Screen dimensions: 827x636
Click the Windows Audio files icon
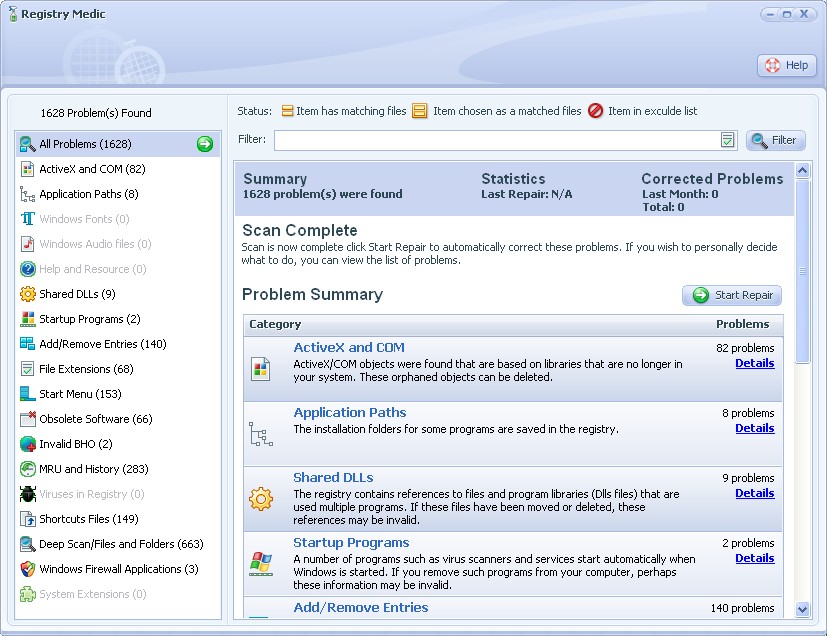(27, 244)
